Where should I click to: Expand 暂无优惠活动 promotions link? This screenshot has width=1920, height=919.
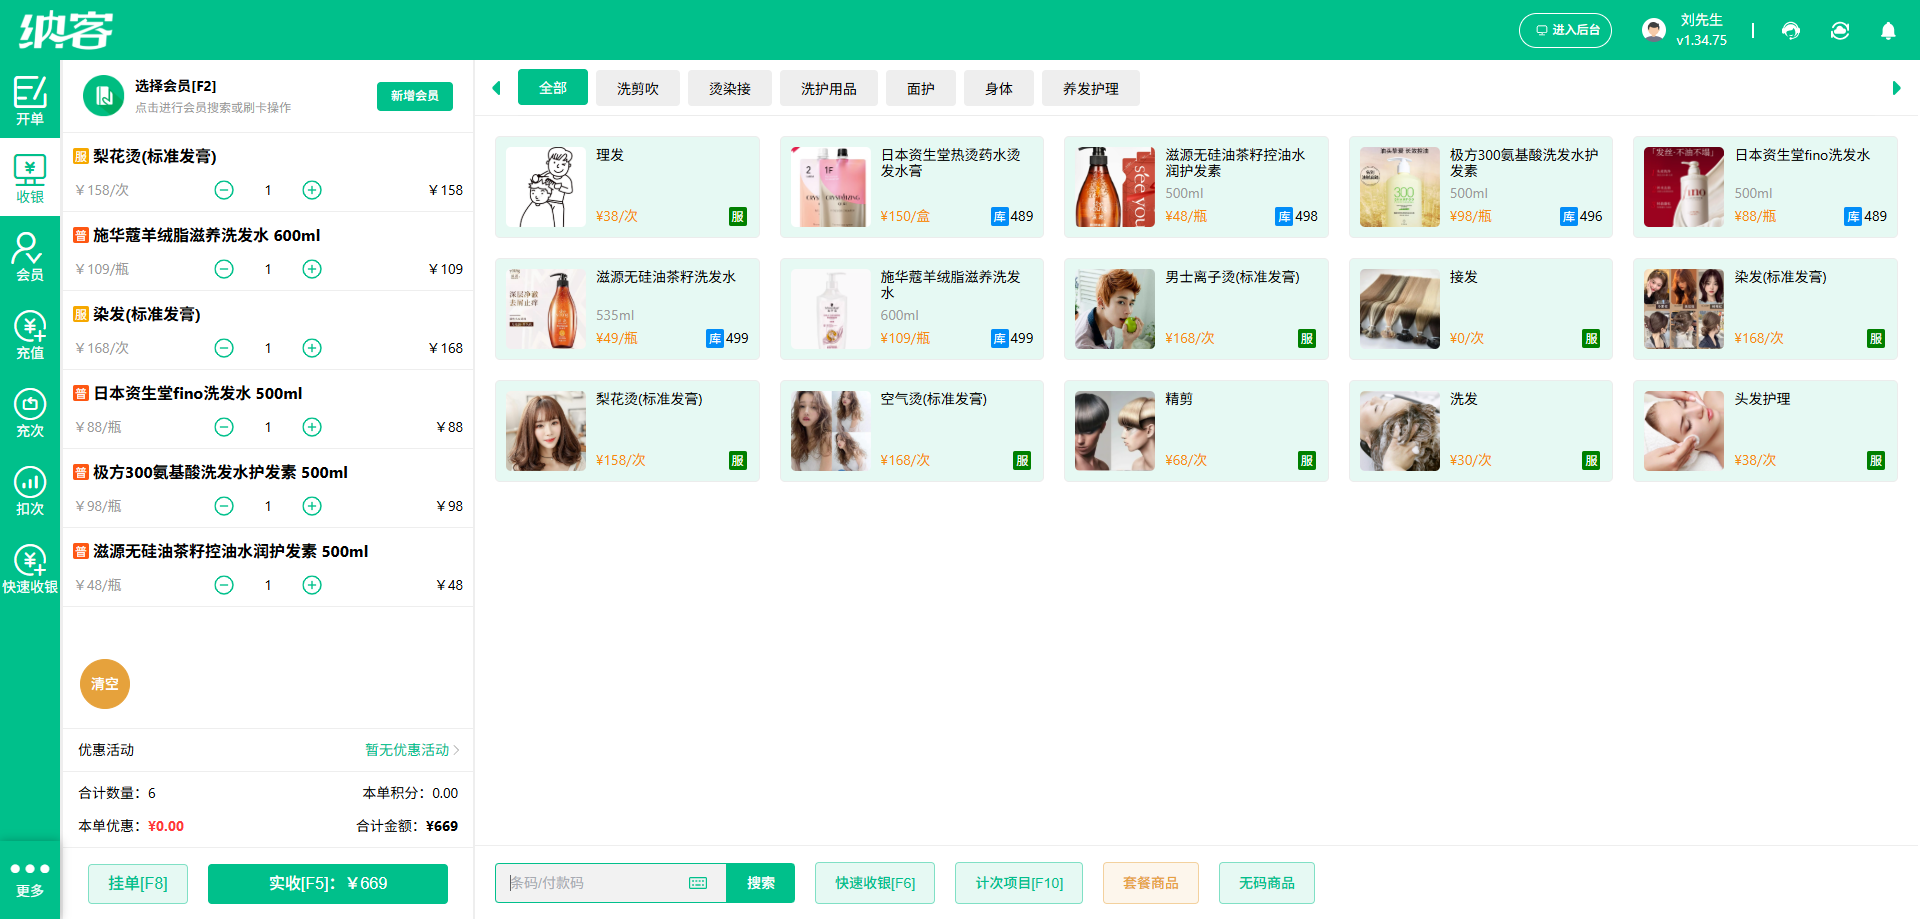point(412,750)
